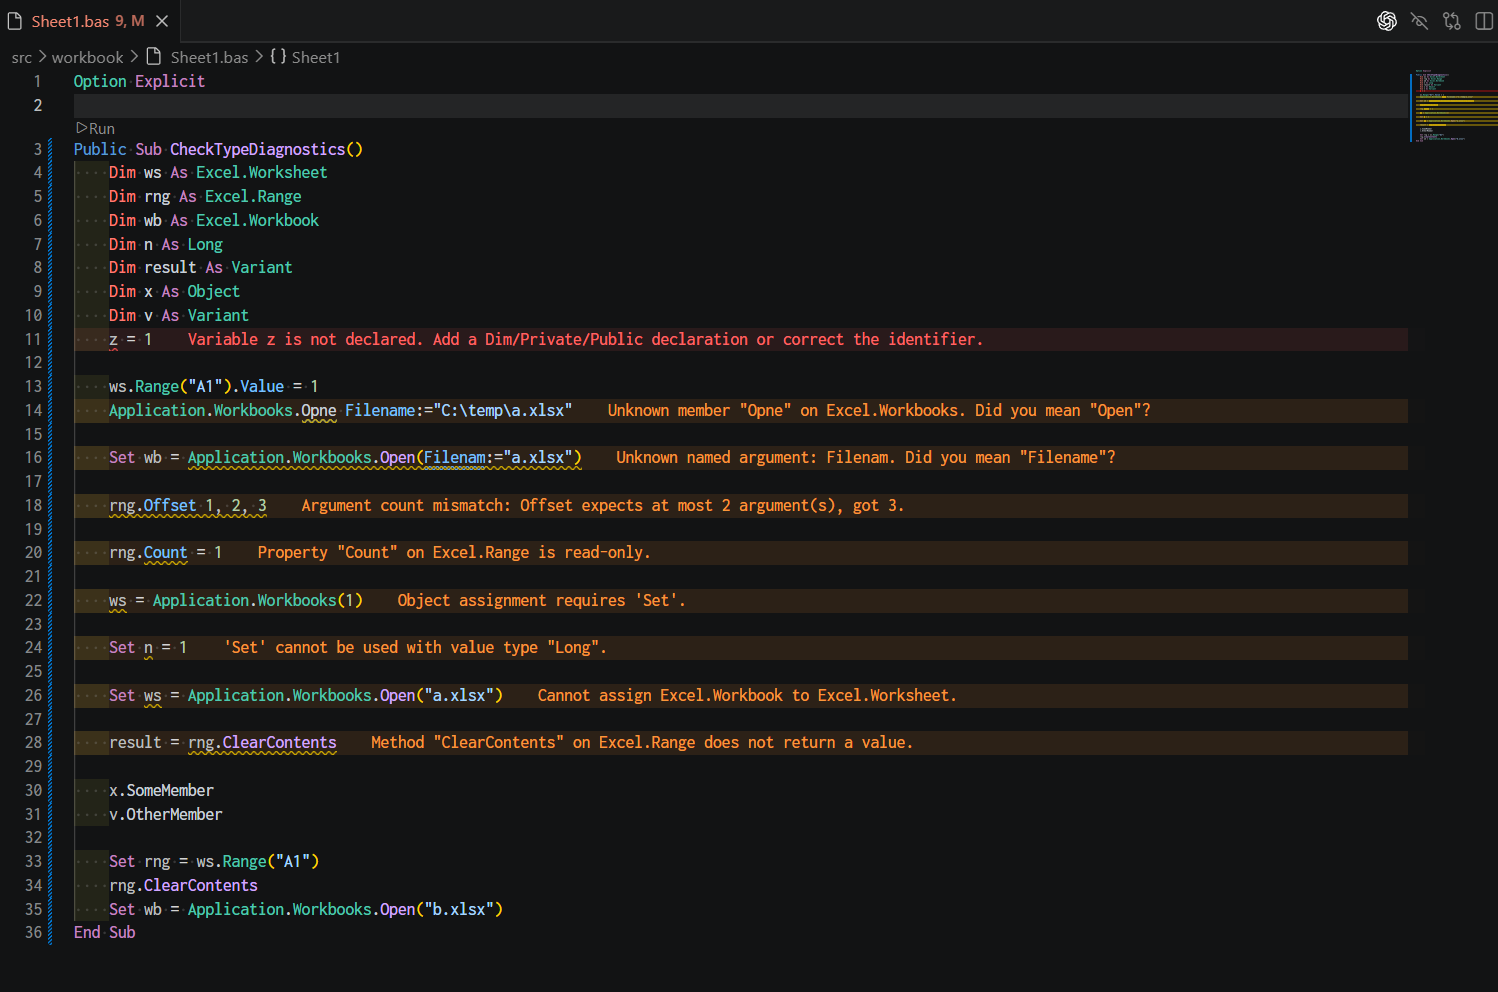The height and width of the screenshot is (992, 1498).
Task: Click "Object assignment requires 'Set'" message
Action: click(x=541, y=601)
